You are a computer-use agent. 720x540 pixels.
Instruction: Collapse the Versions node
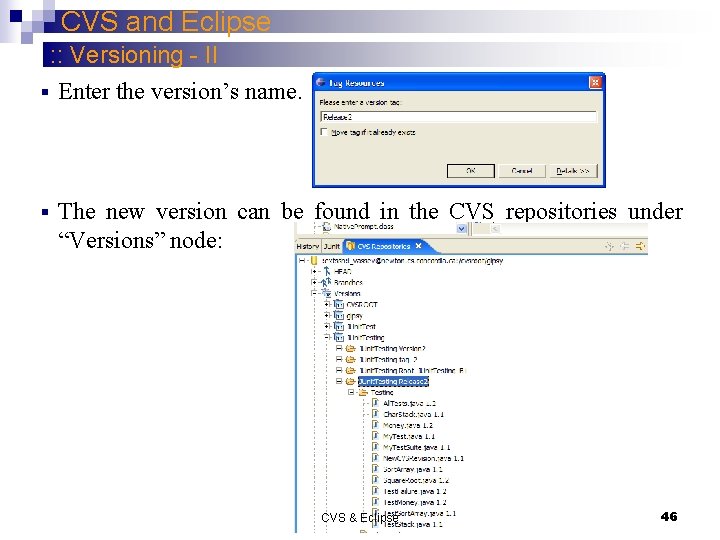[x=314, y=293]
